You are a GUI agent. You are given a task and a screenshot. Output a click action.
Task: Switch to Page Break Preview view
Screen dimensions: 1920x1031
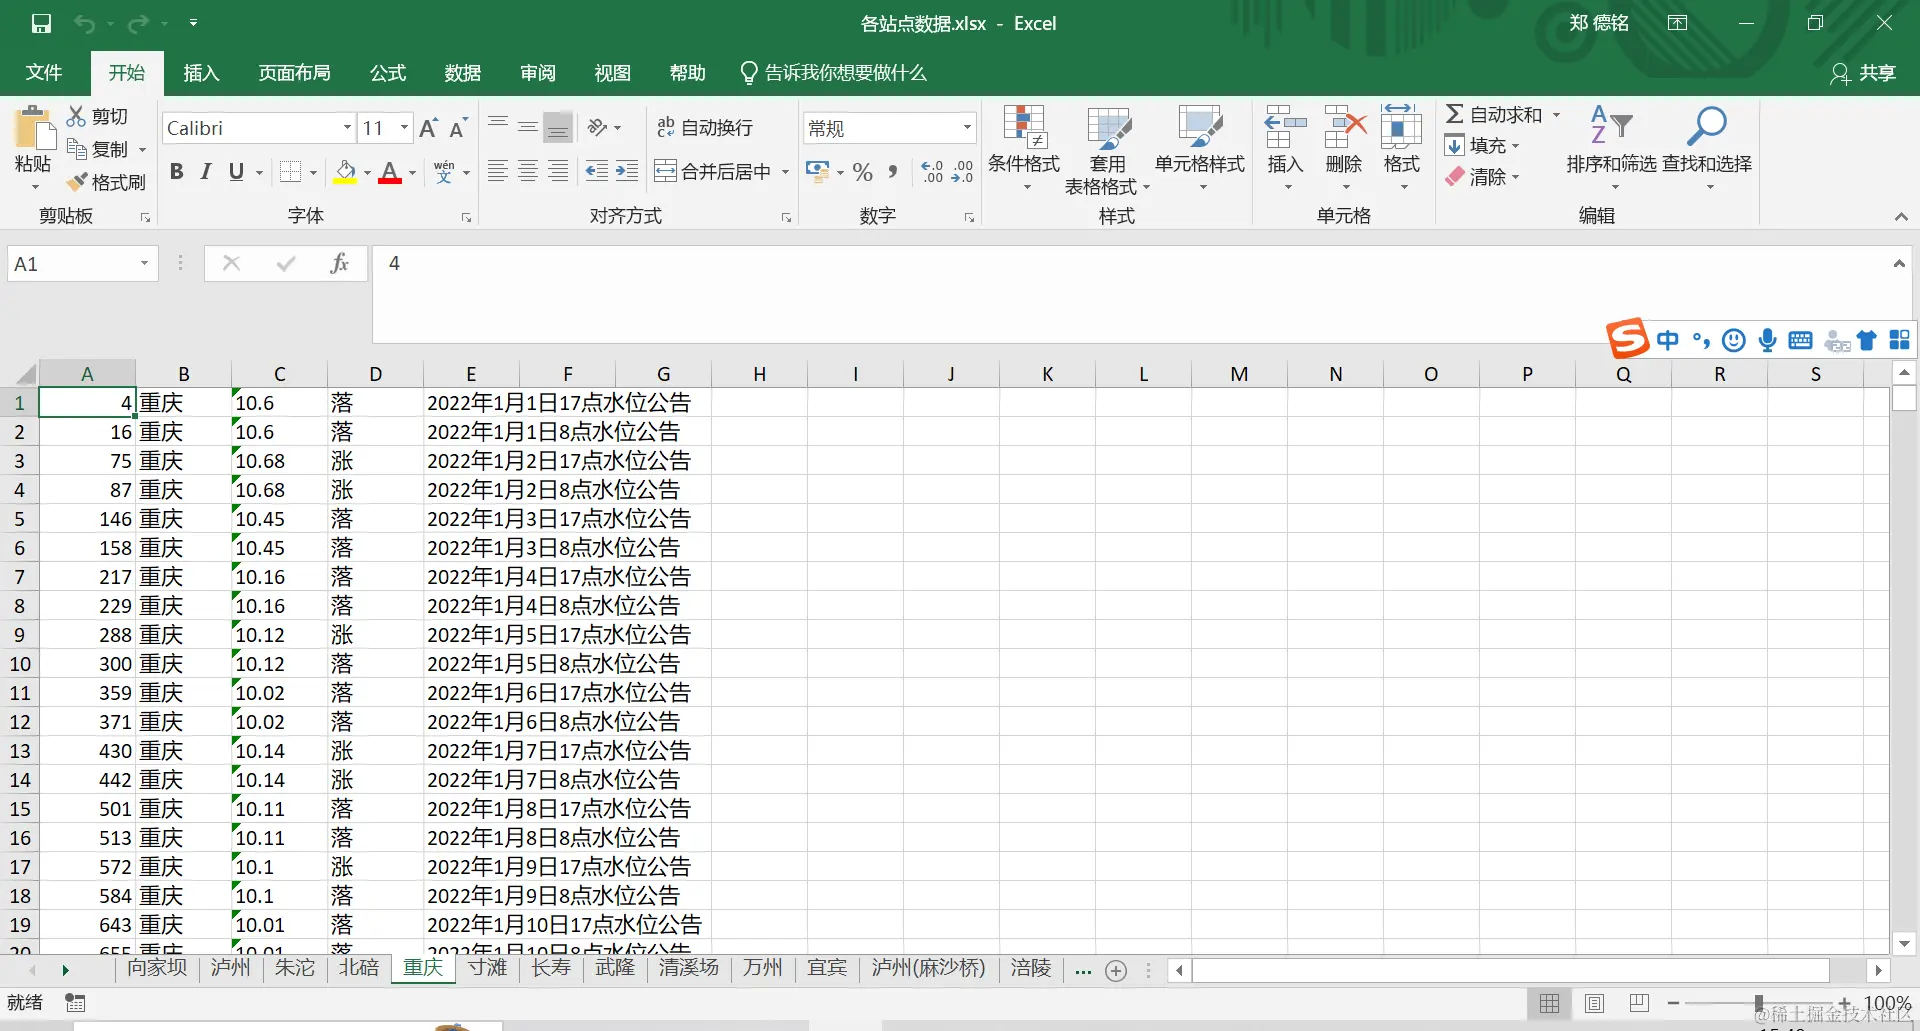click(x=1639, y=1003)
